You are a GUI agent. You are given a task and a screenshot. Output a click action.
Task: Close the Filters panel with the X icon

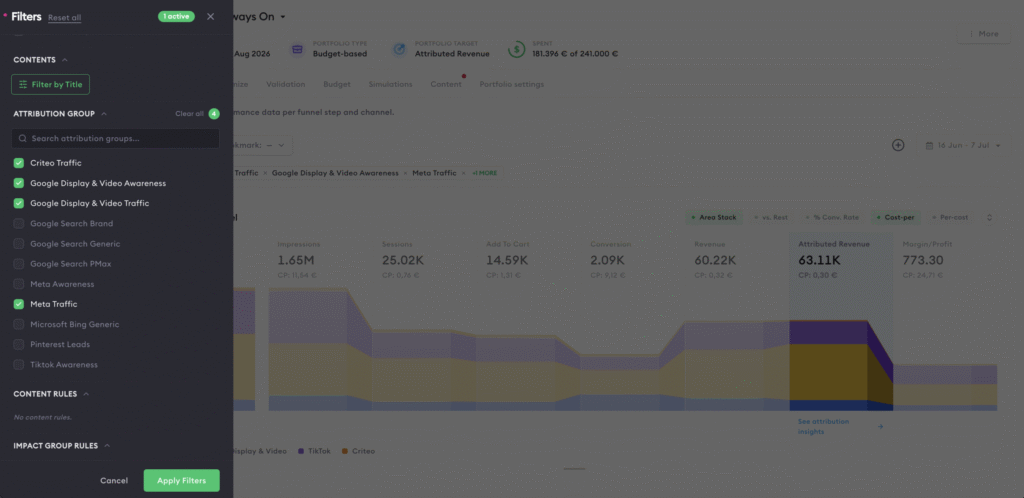(210, 16)
